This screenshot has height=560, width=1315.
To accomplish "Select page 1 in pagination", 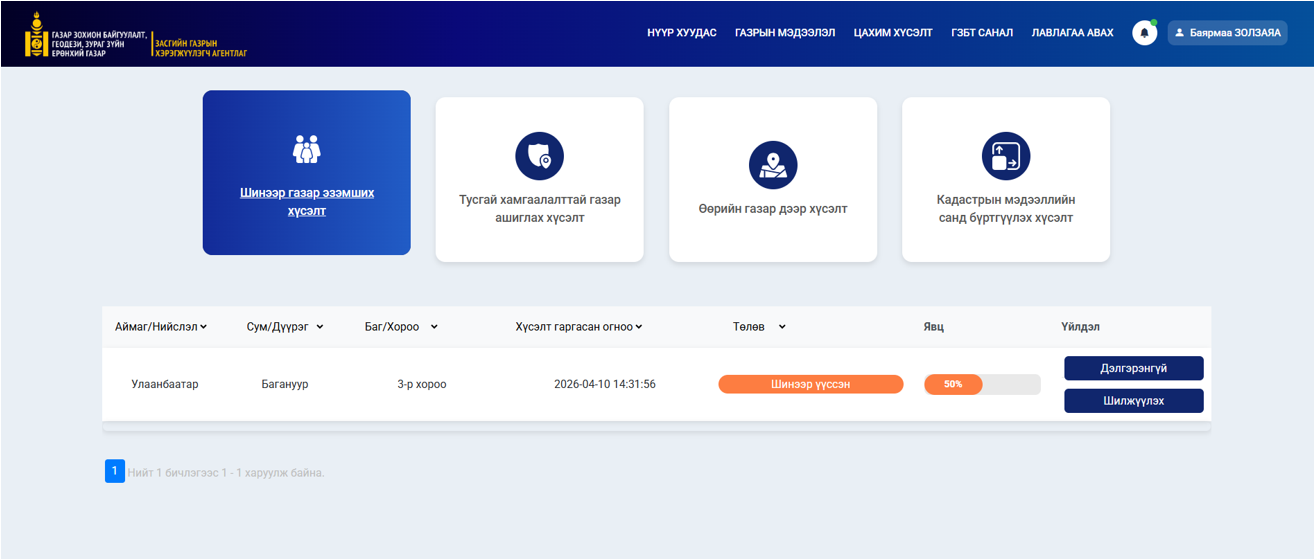I will click(114, 471).
